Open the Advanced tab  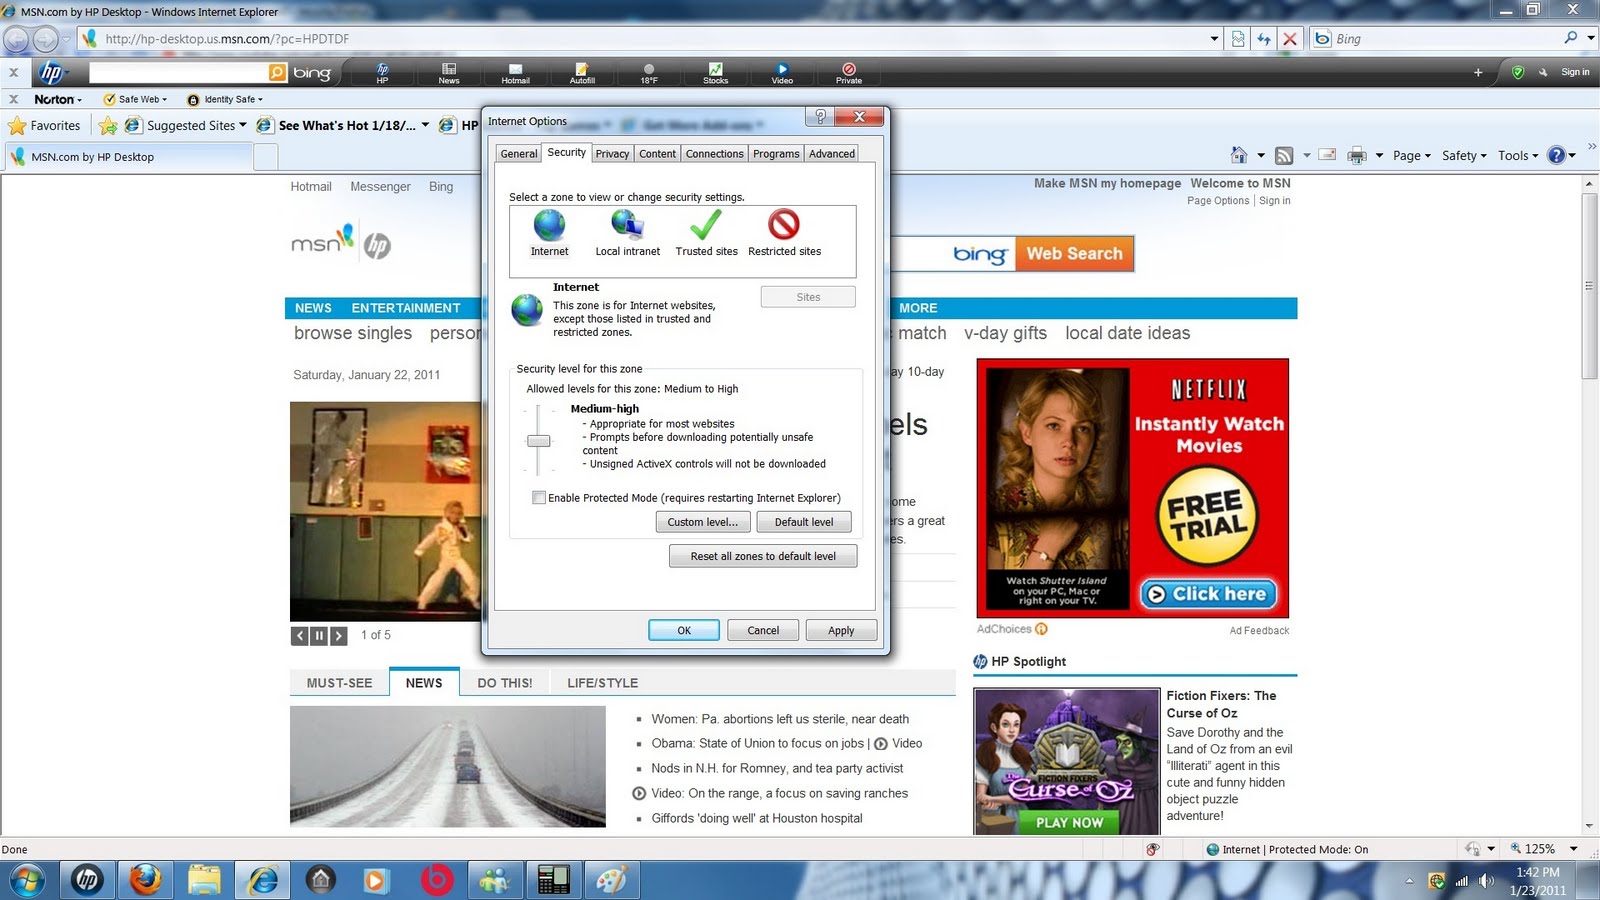(832, 154)
